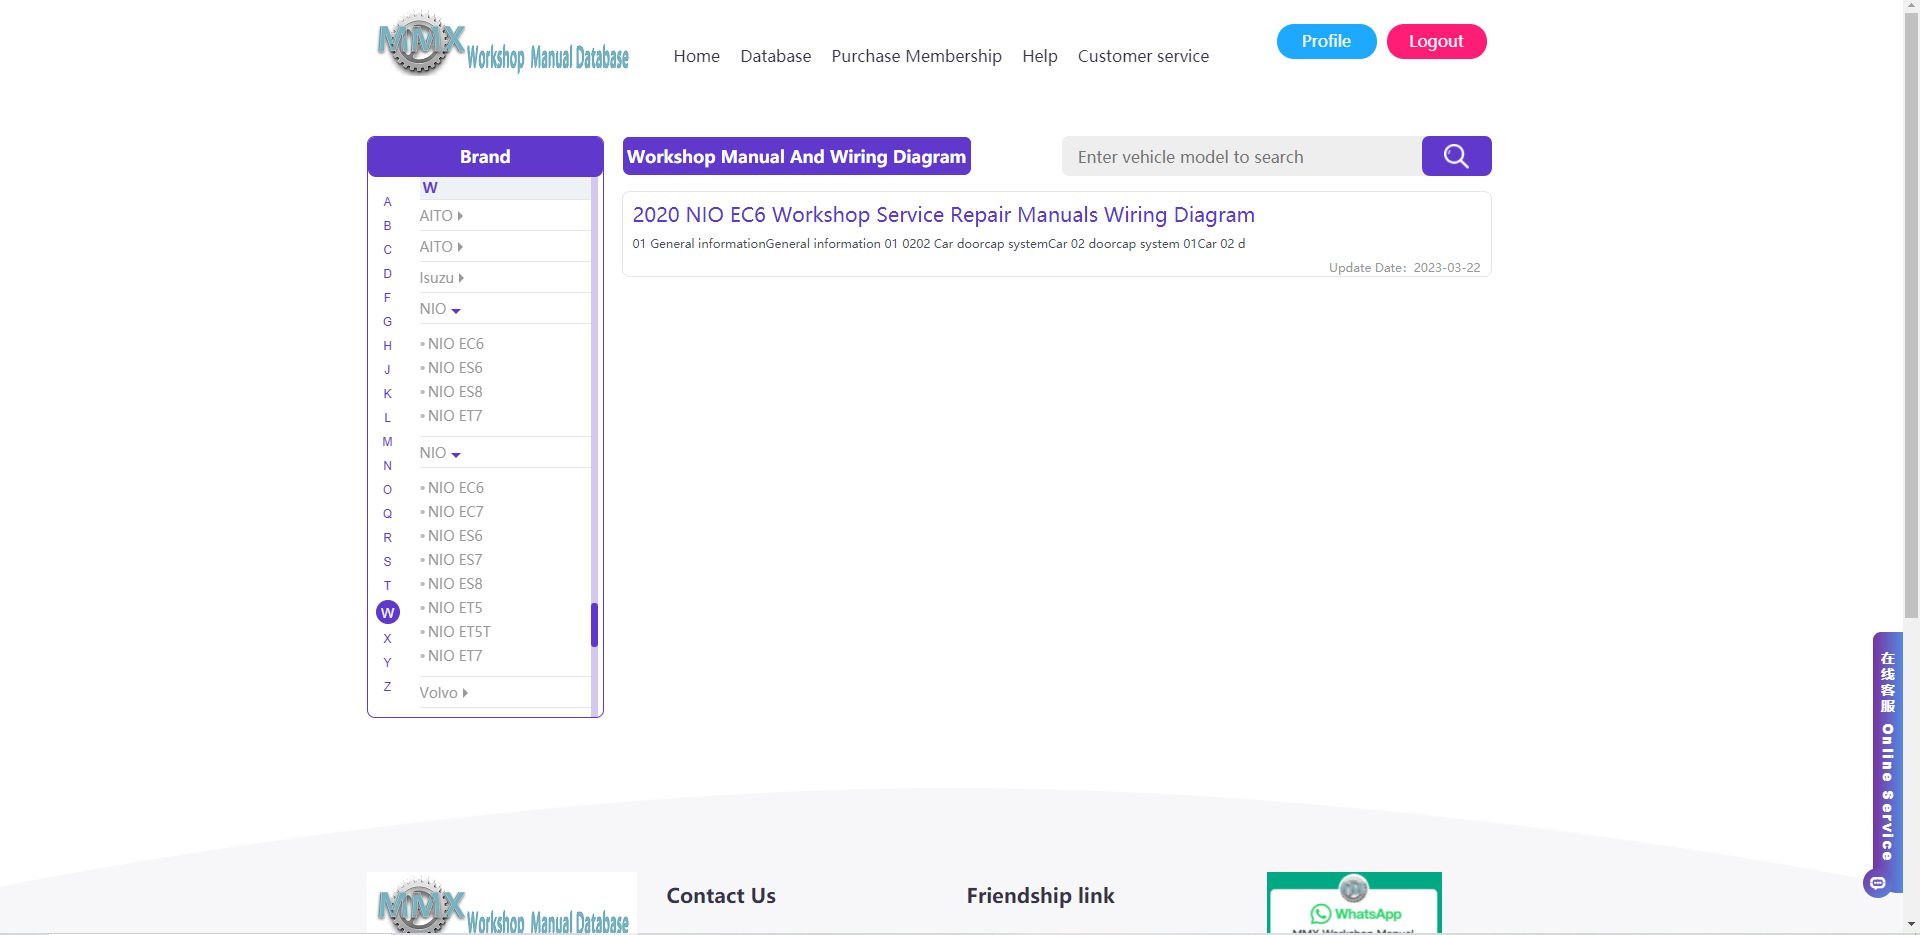Click the brand list scrollbar thumb
Screen dimensions: 1920x935
594,625
